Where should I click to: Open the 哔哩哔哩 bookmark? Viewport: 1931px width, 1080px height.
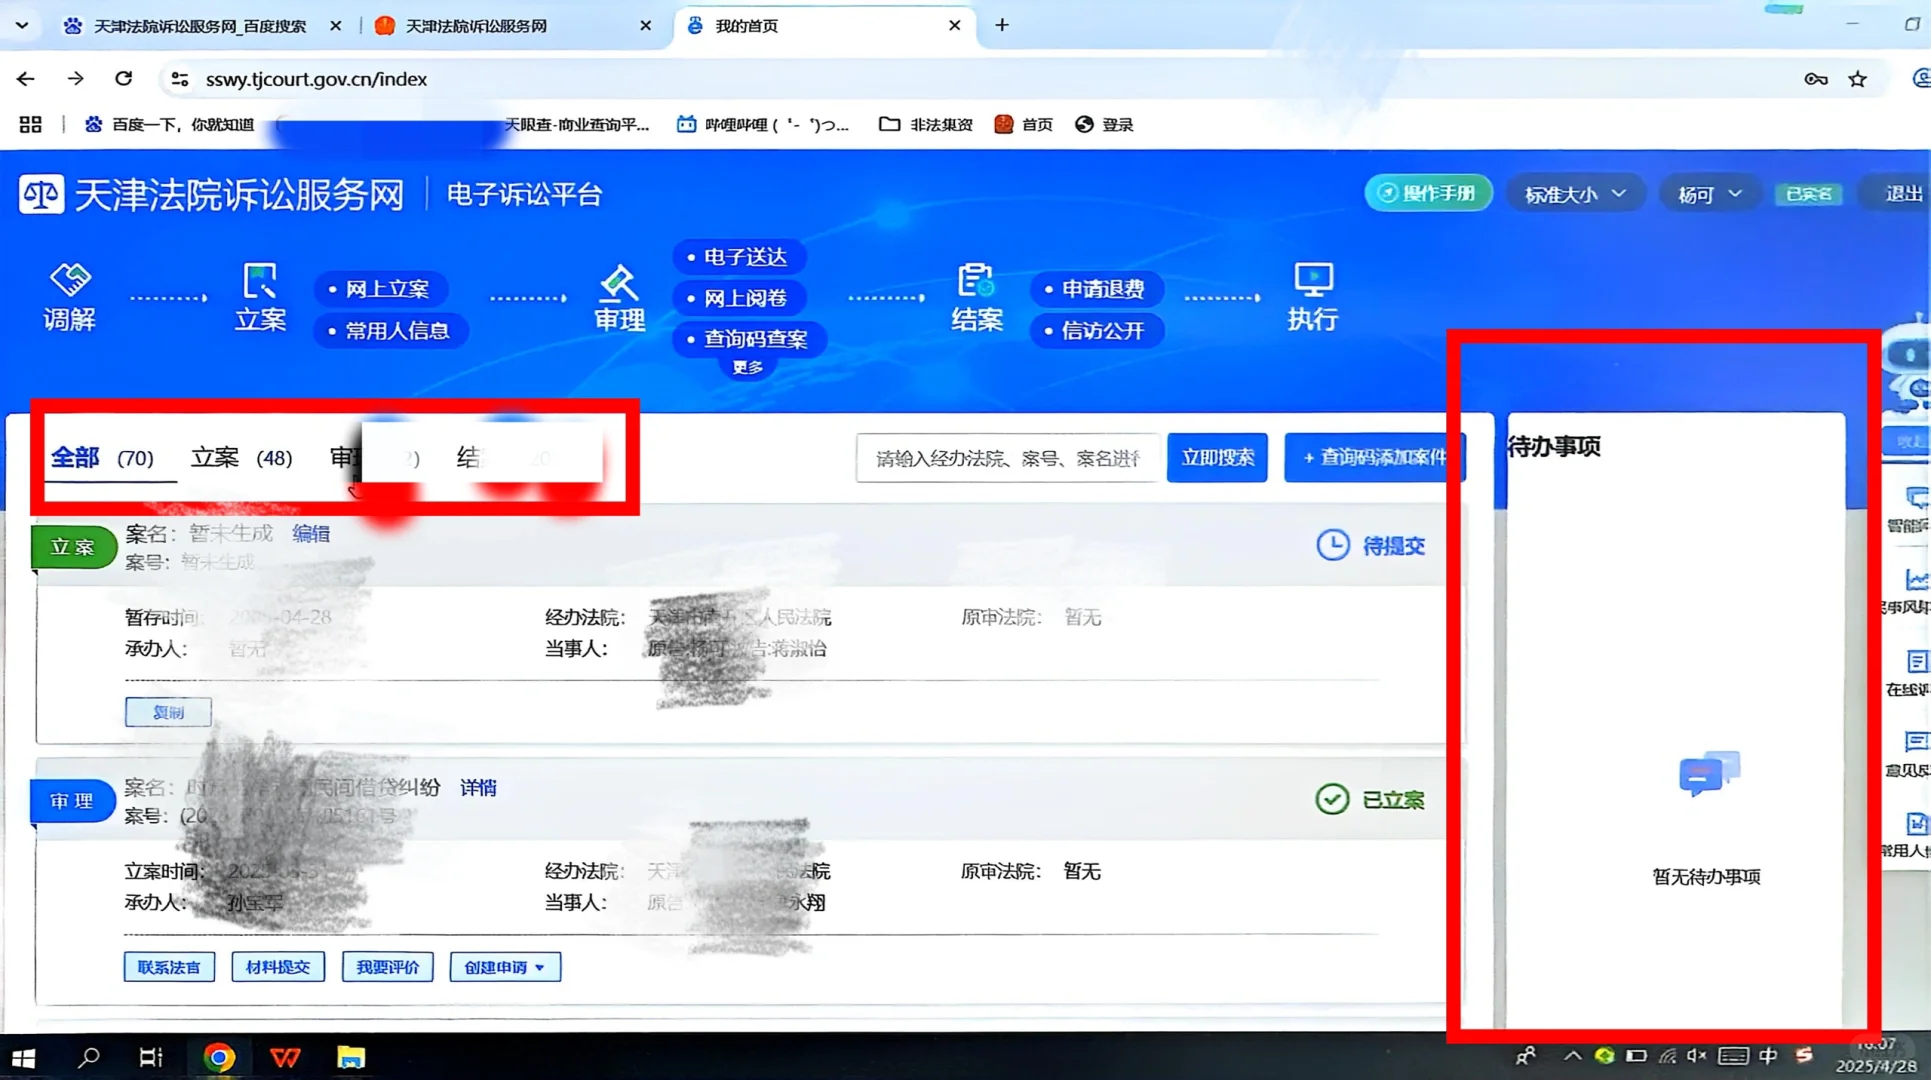coord(763,124)
